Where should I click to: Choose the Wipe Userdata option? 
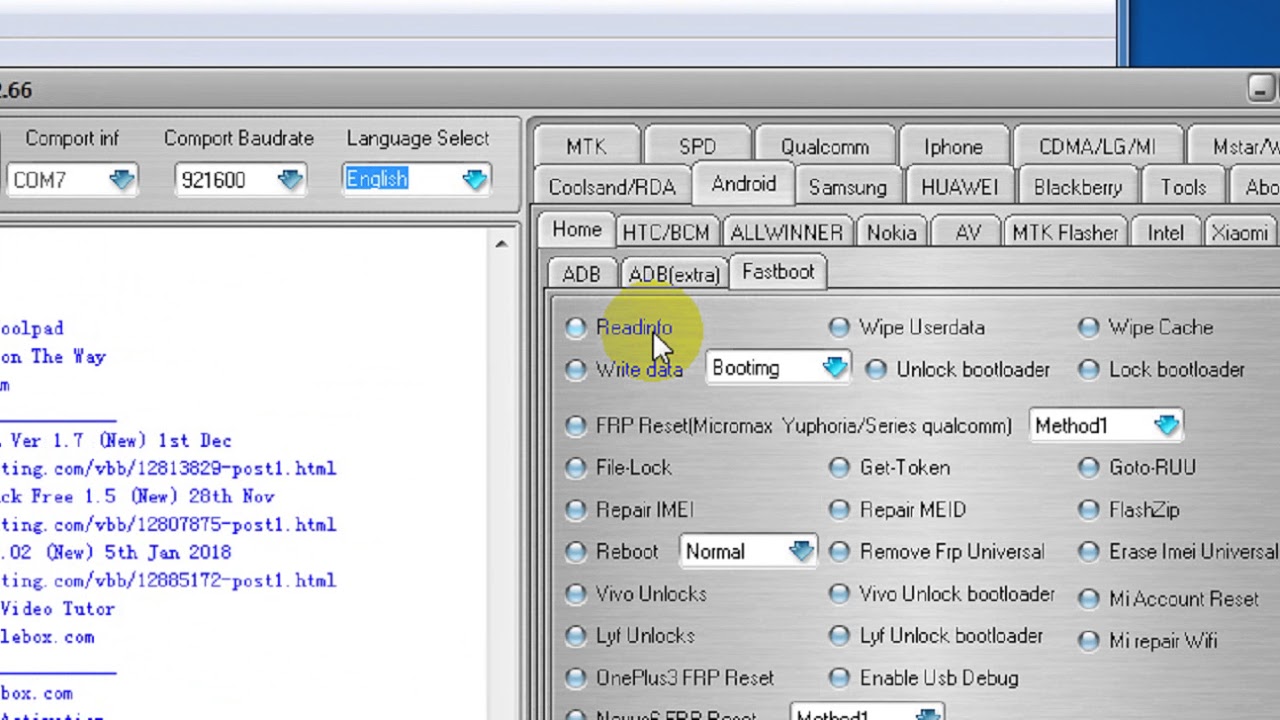tap(839, 328)
